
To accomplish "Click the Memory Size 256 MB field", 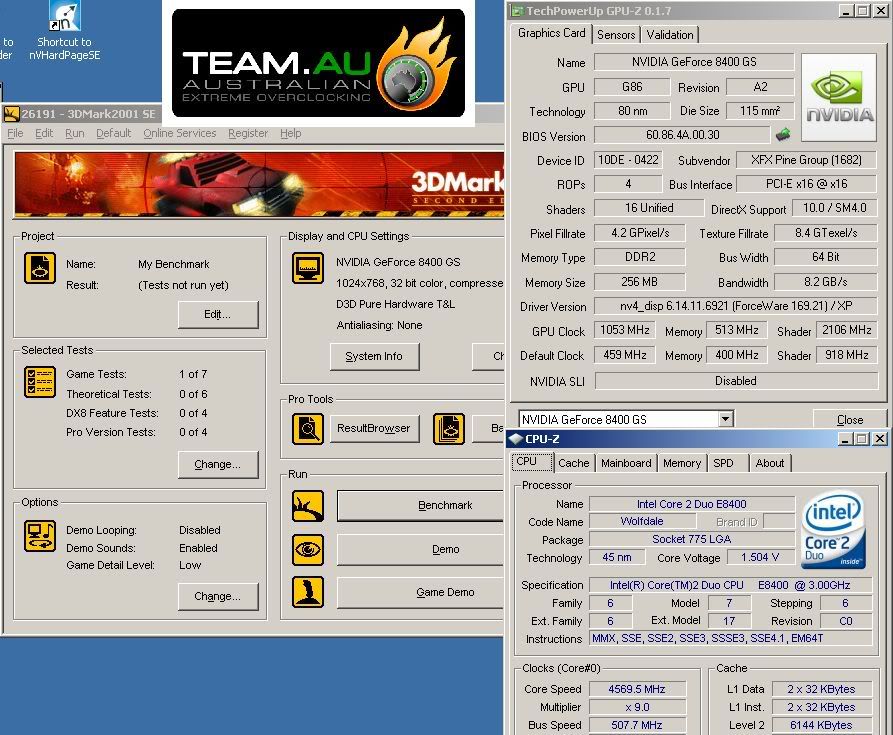I will pos(639,281).
